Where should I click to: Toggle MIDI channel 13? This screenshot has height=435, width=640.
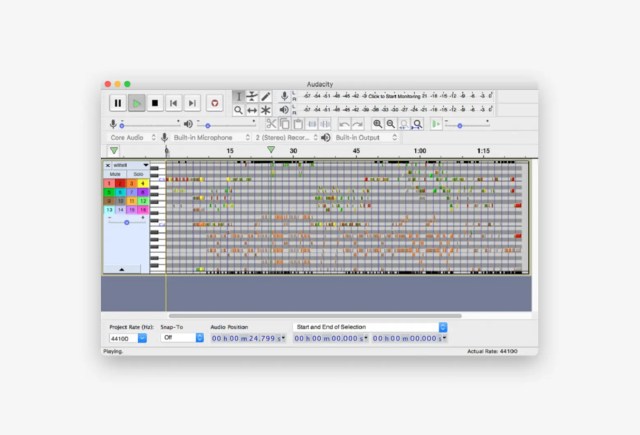click(109, 210)
